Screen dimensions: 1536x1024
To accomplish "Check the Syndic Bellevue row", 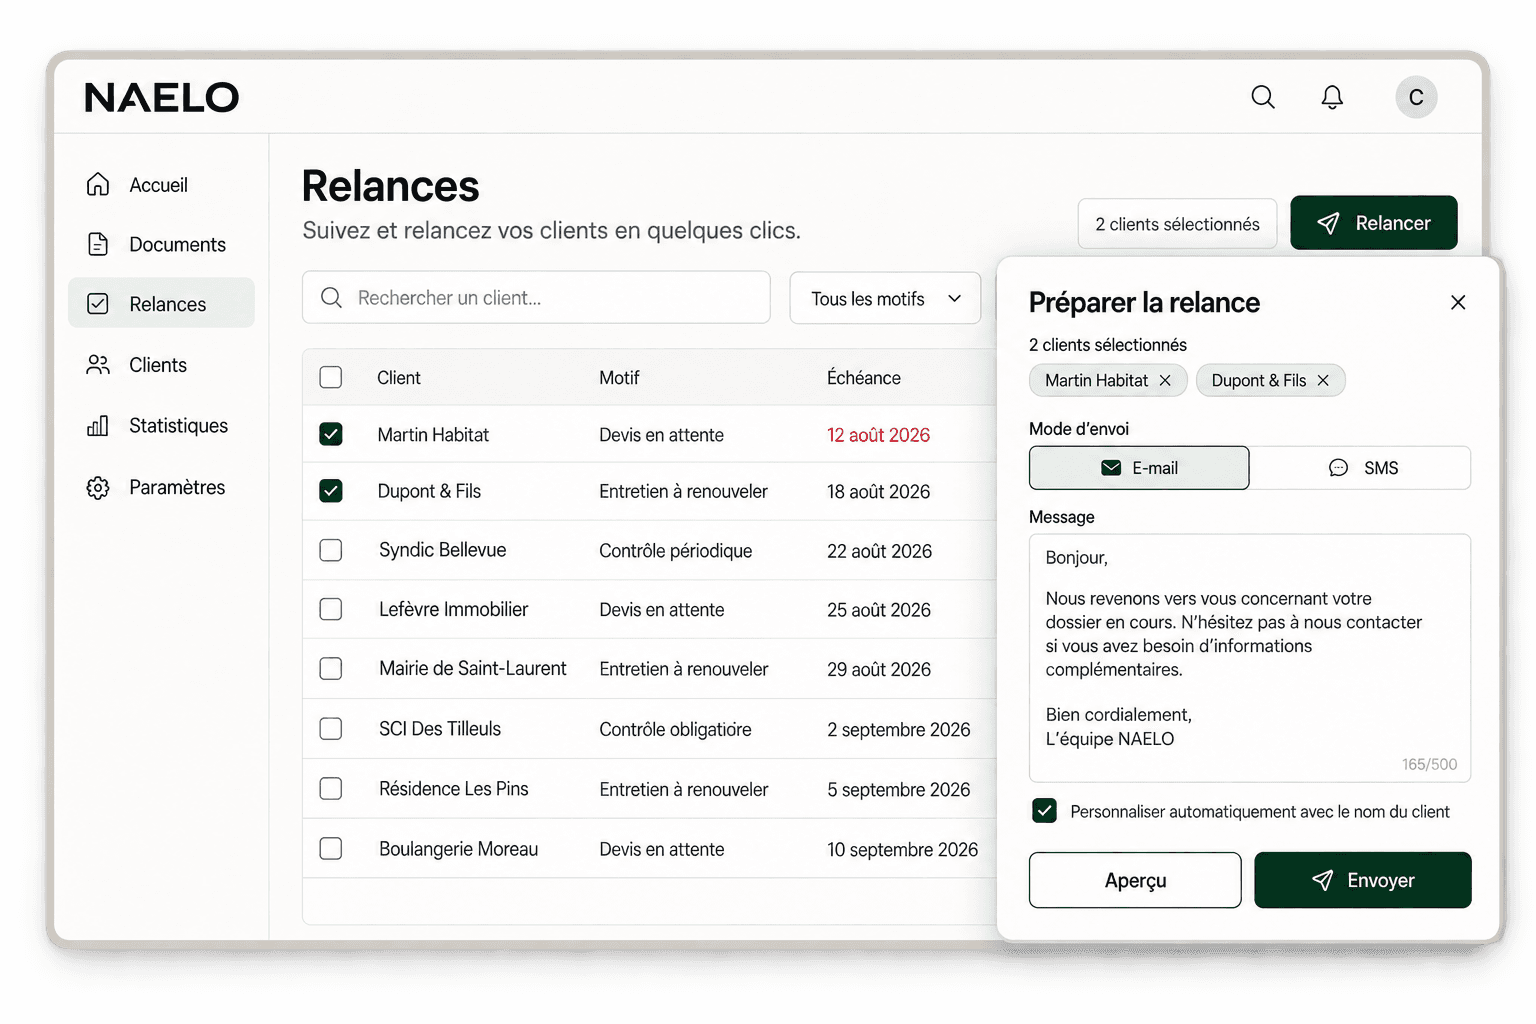I will (331, 550).
